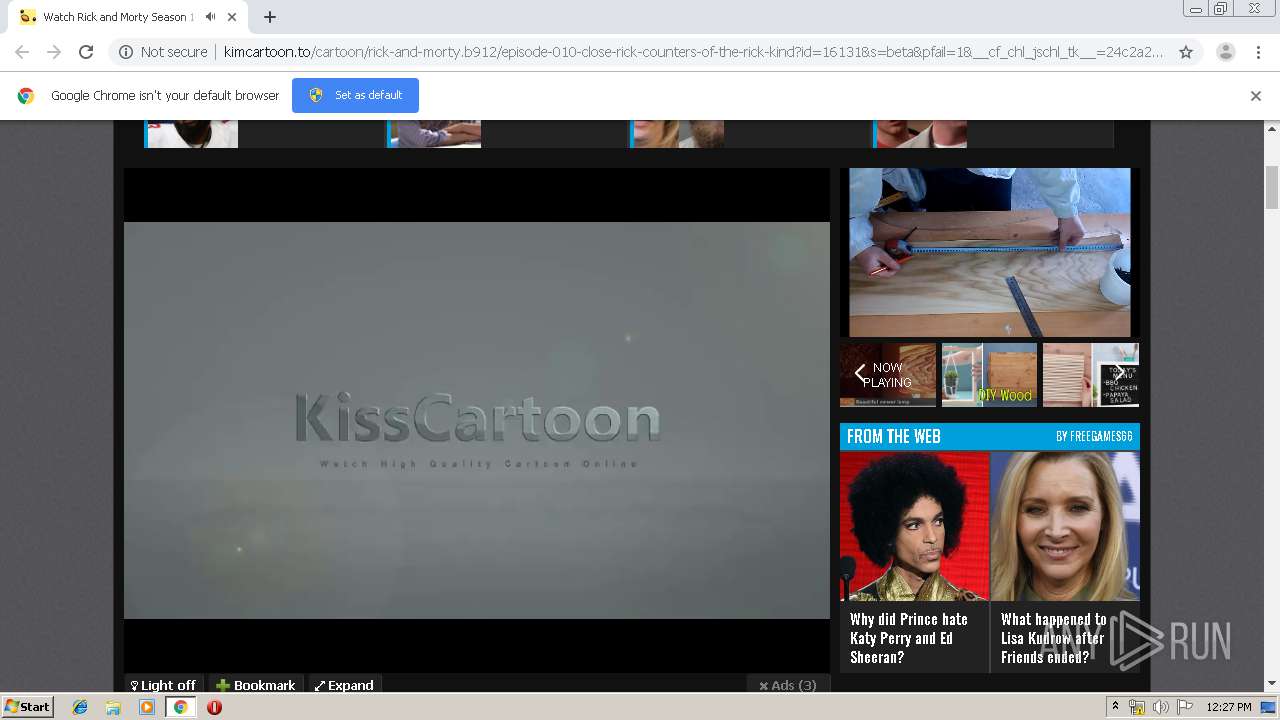Open the Action Center flag icon
This screenshot has height=720, width=1280.
point(1185,707)
